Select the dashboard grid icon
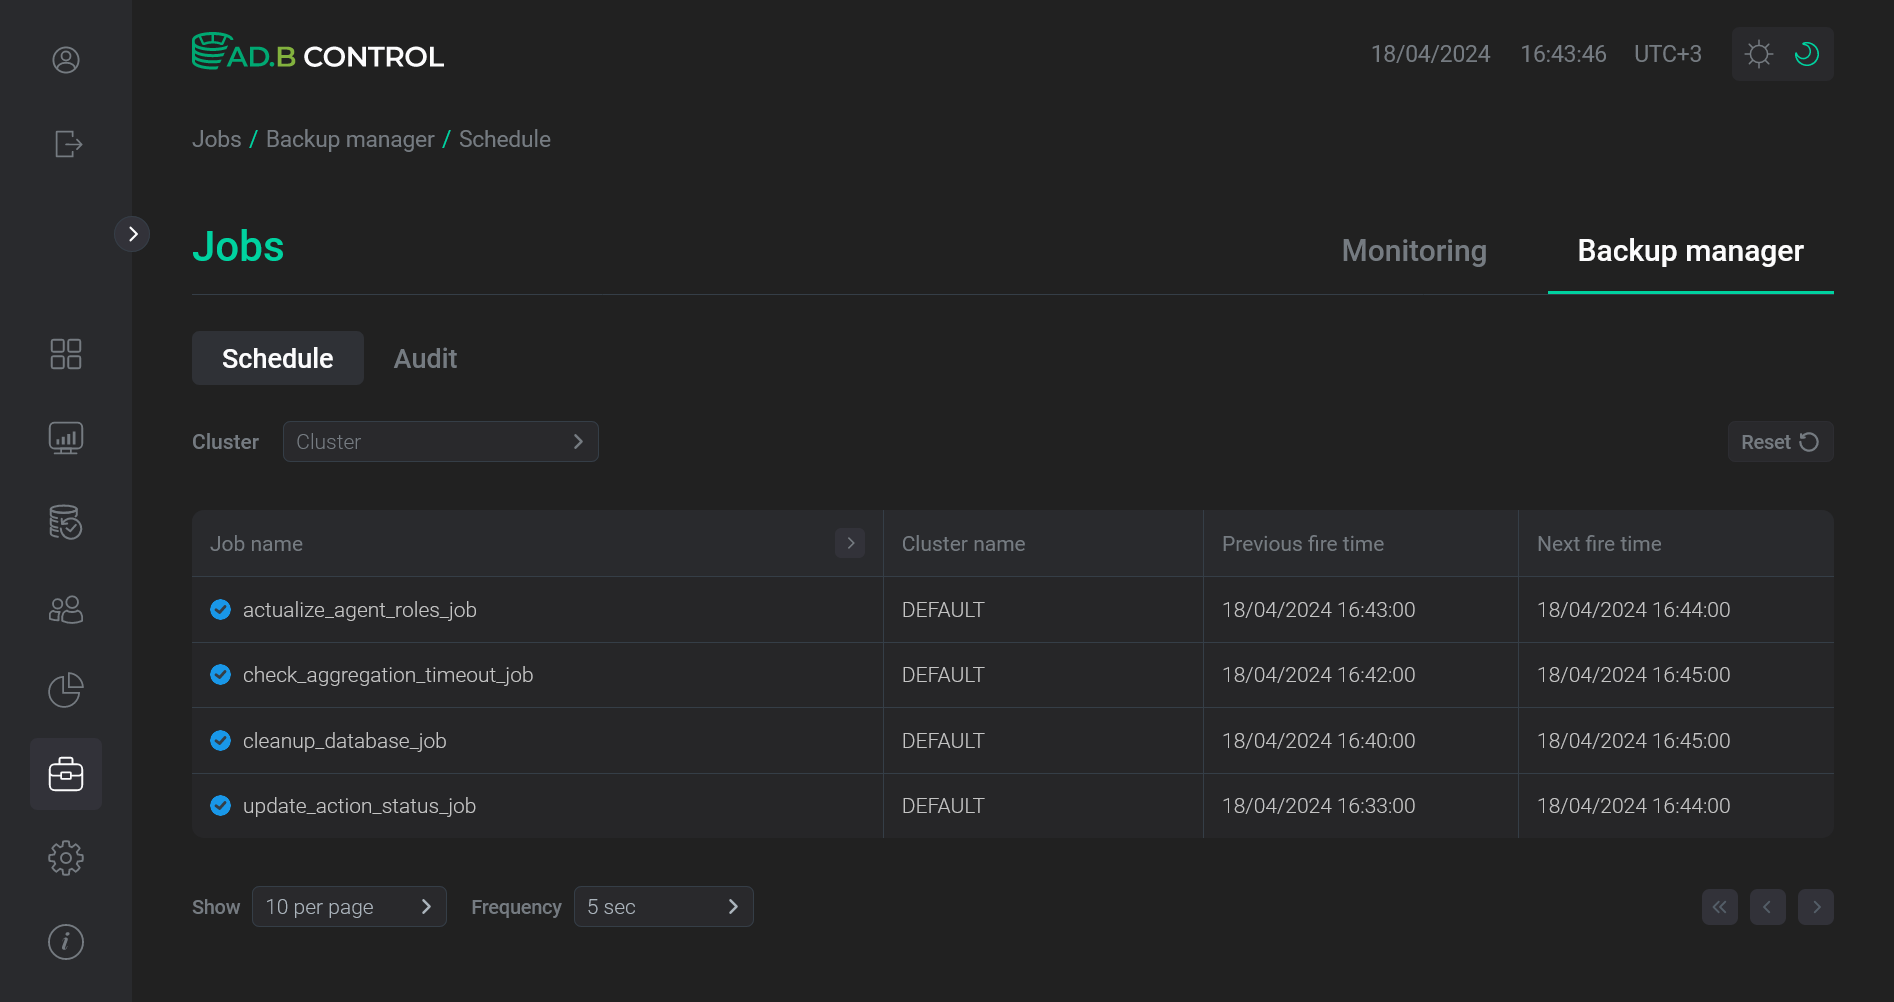This screenshot has width=1894, height=1002. pos(65,353)
